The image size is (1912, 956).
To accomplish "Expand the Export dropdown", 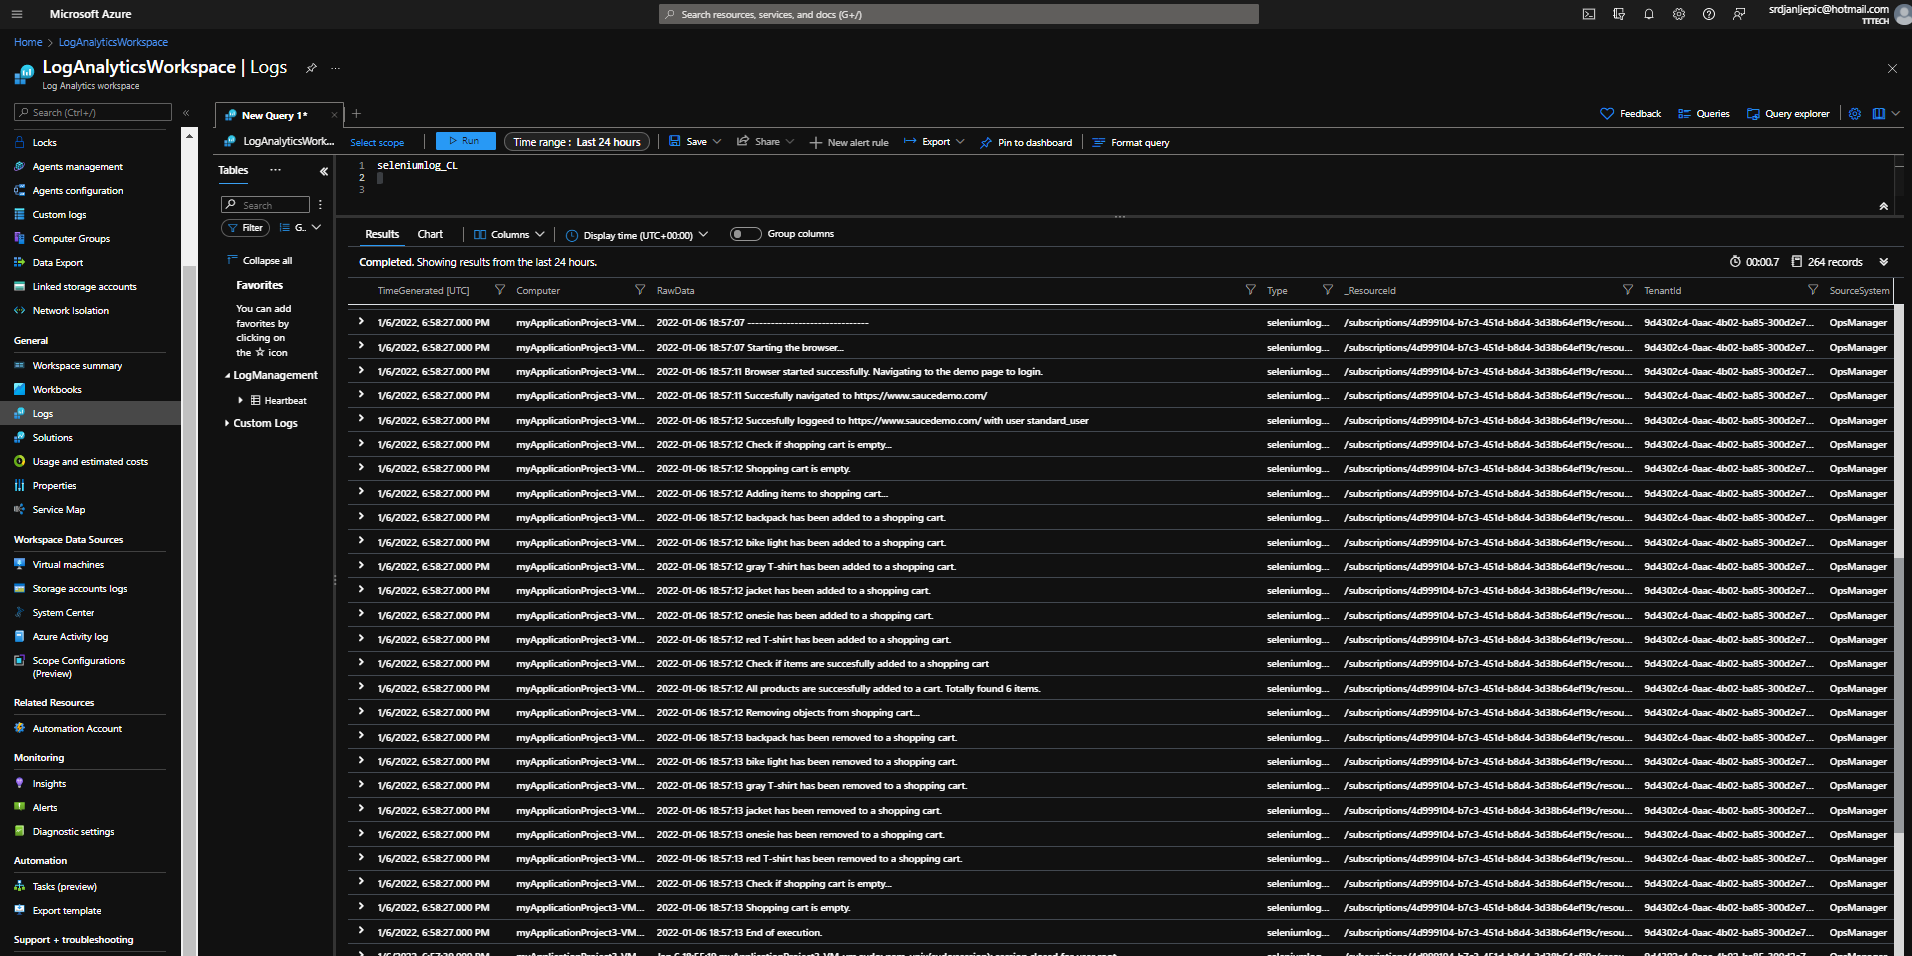I will pyautogui.click(x=934, y=142).
